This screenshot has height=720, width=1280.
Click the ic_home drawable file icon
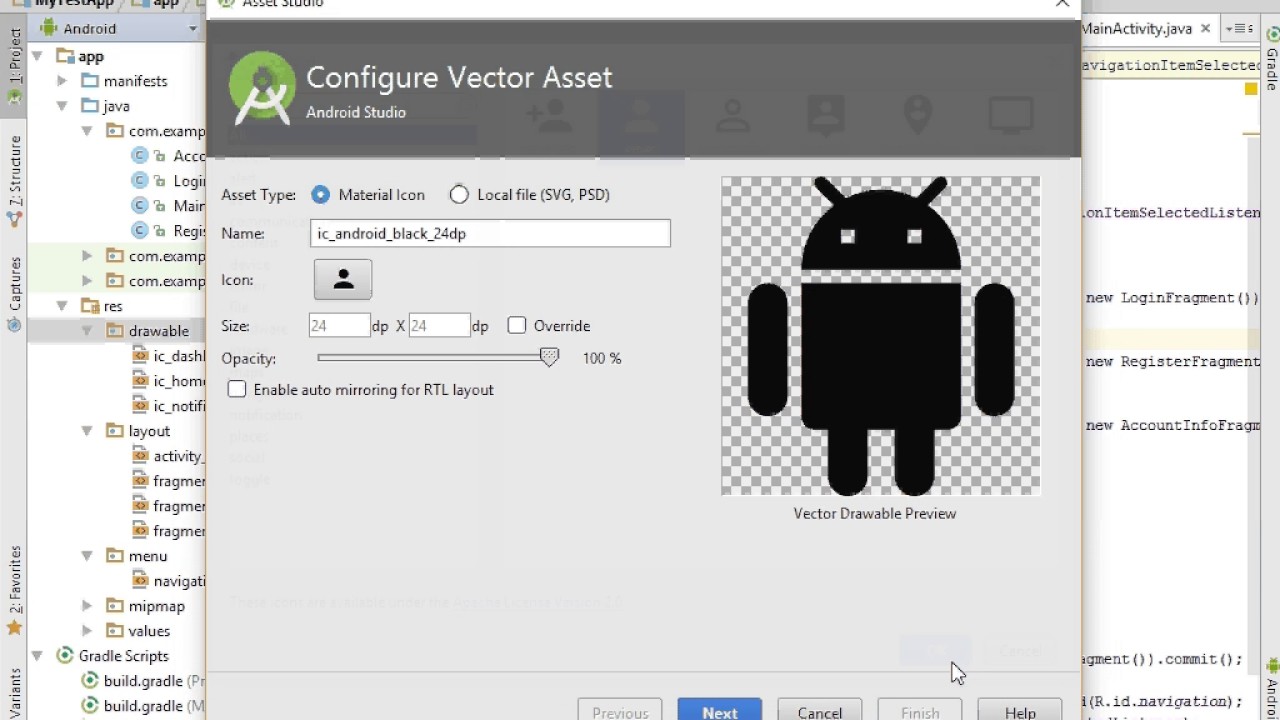click(141, 380)
